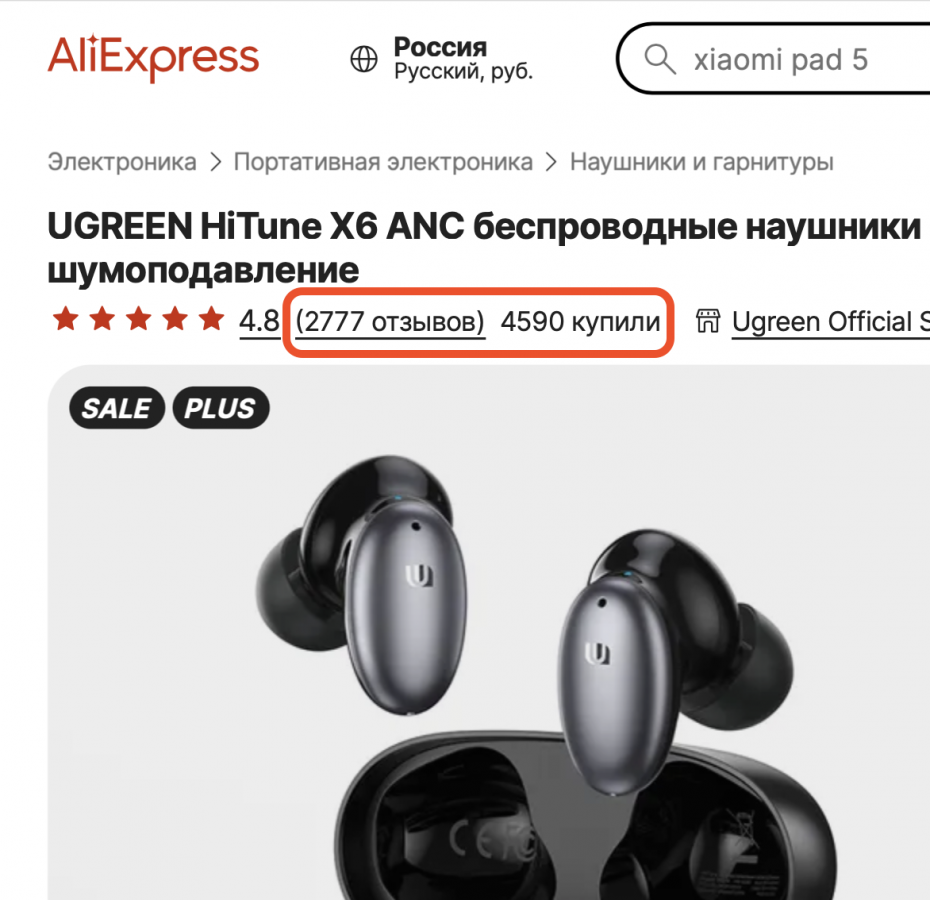Click the first rating star
Screen dimensions: 930x900
click(x=65, y=319)
